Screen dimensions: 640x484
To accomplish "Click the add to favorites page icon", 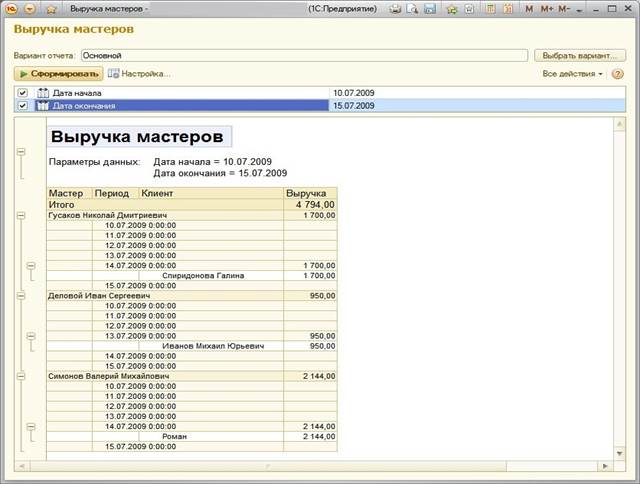I will click(x=469, y=9).
